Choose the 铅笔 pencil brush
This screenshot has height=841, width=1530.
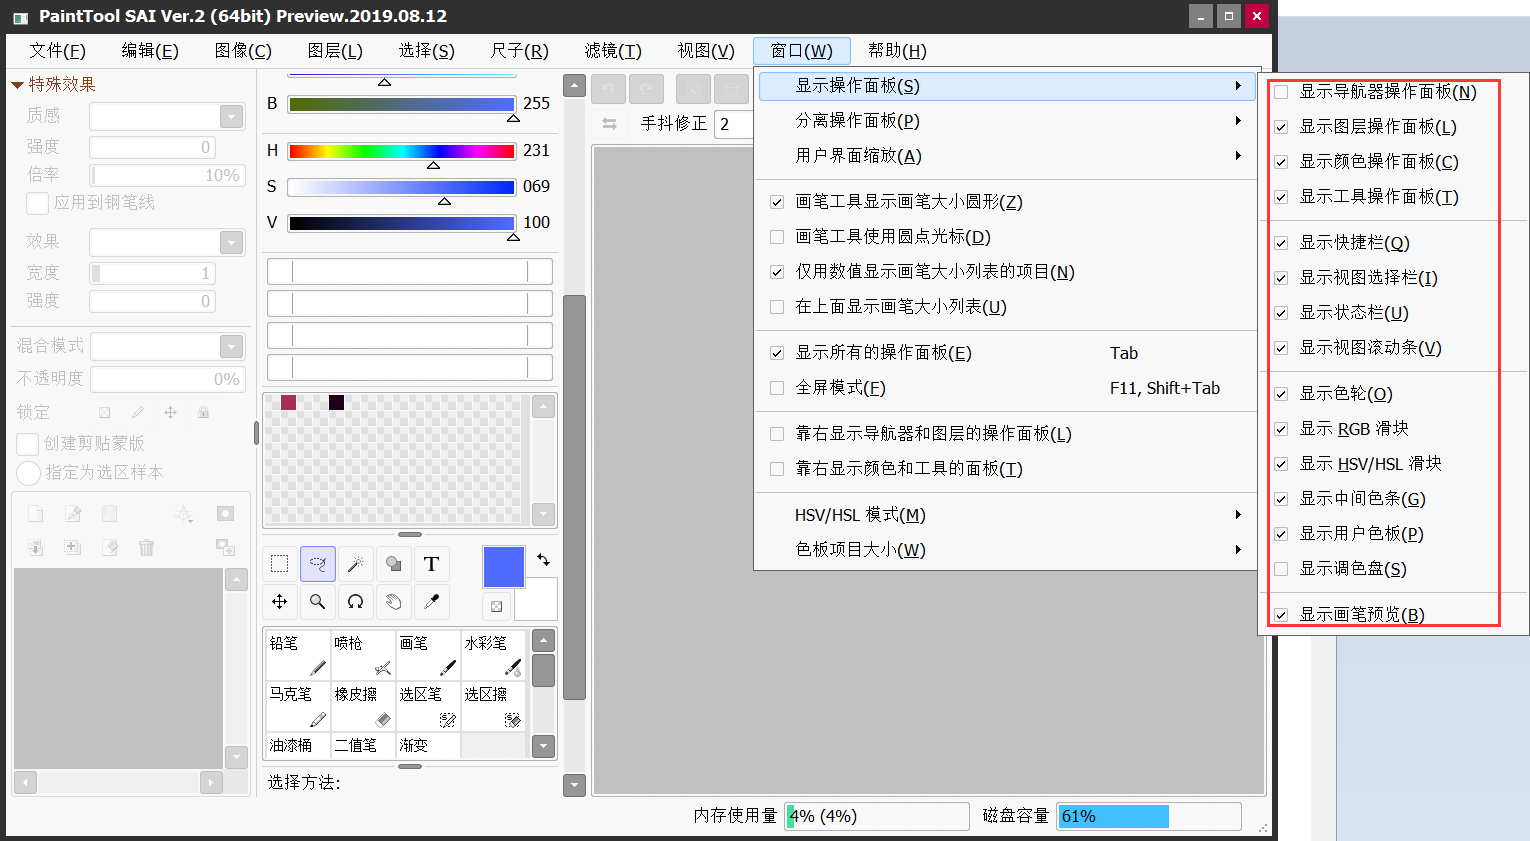[297, 655]
